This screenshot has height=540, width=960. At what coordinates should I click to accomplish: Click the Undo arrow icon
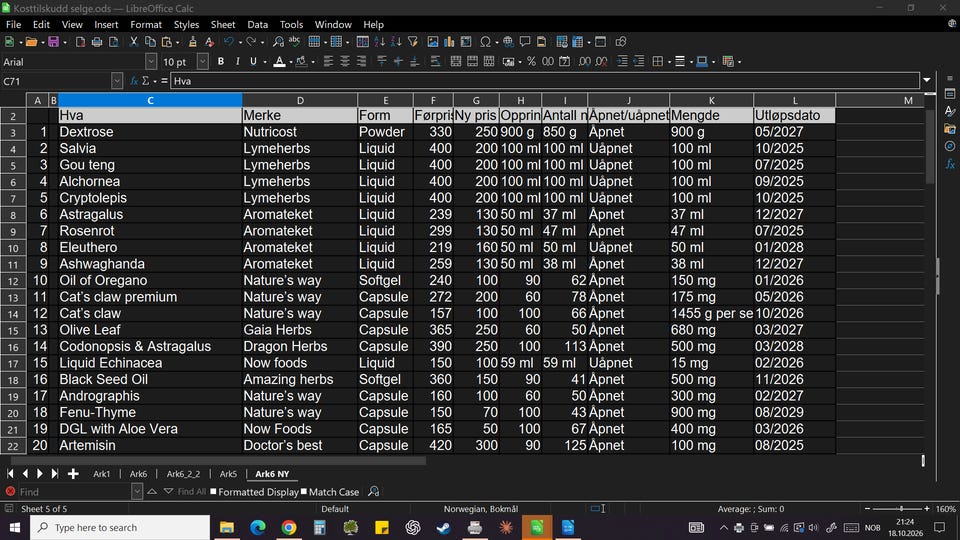click(x=229, y=42)
